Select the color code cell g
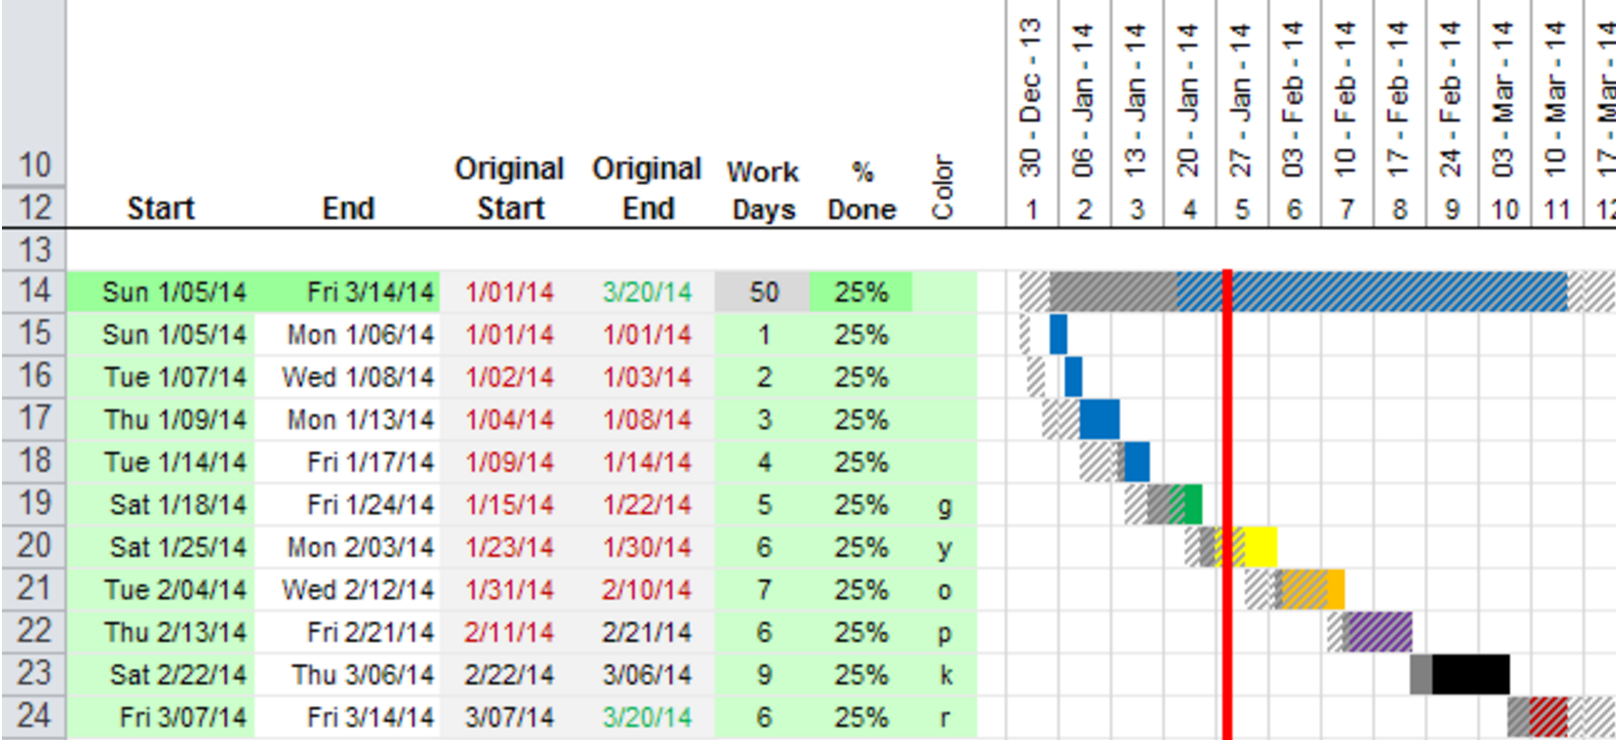 944,504
